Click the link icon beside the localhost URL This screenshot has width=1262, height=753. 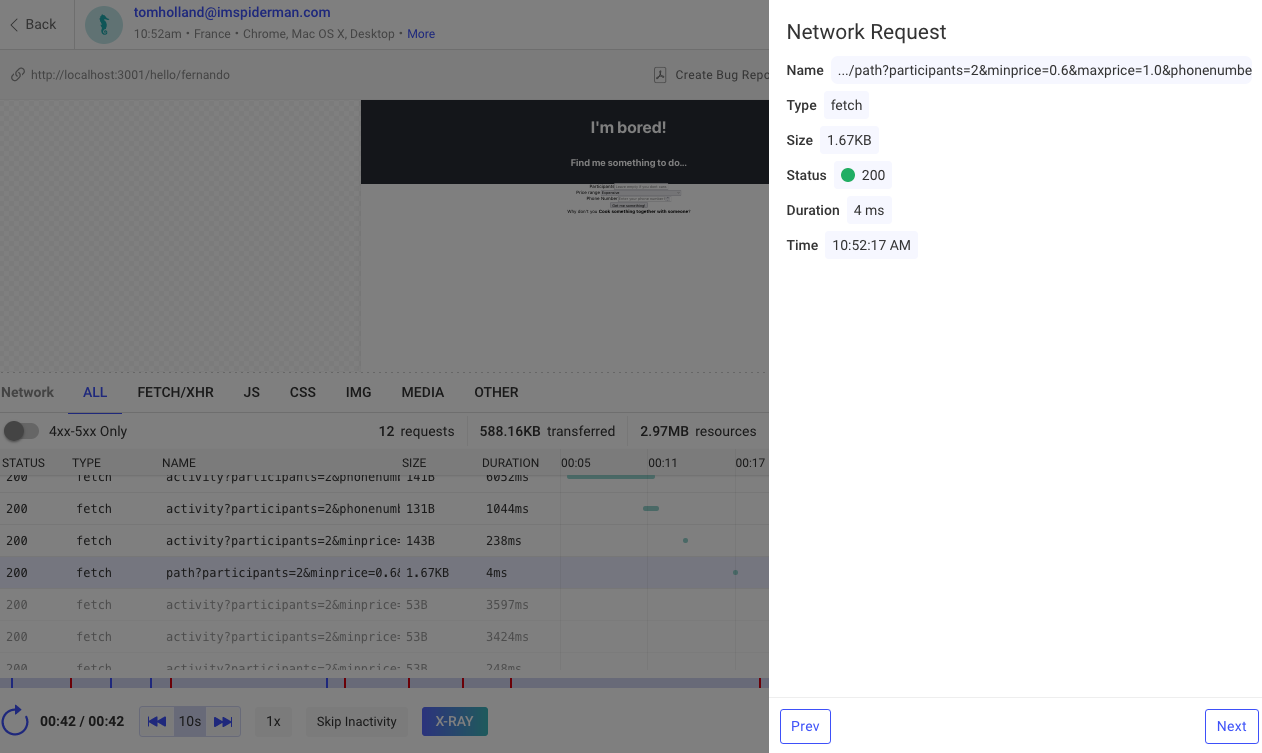[x=17, y=75]
